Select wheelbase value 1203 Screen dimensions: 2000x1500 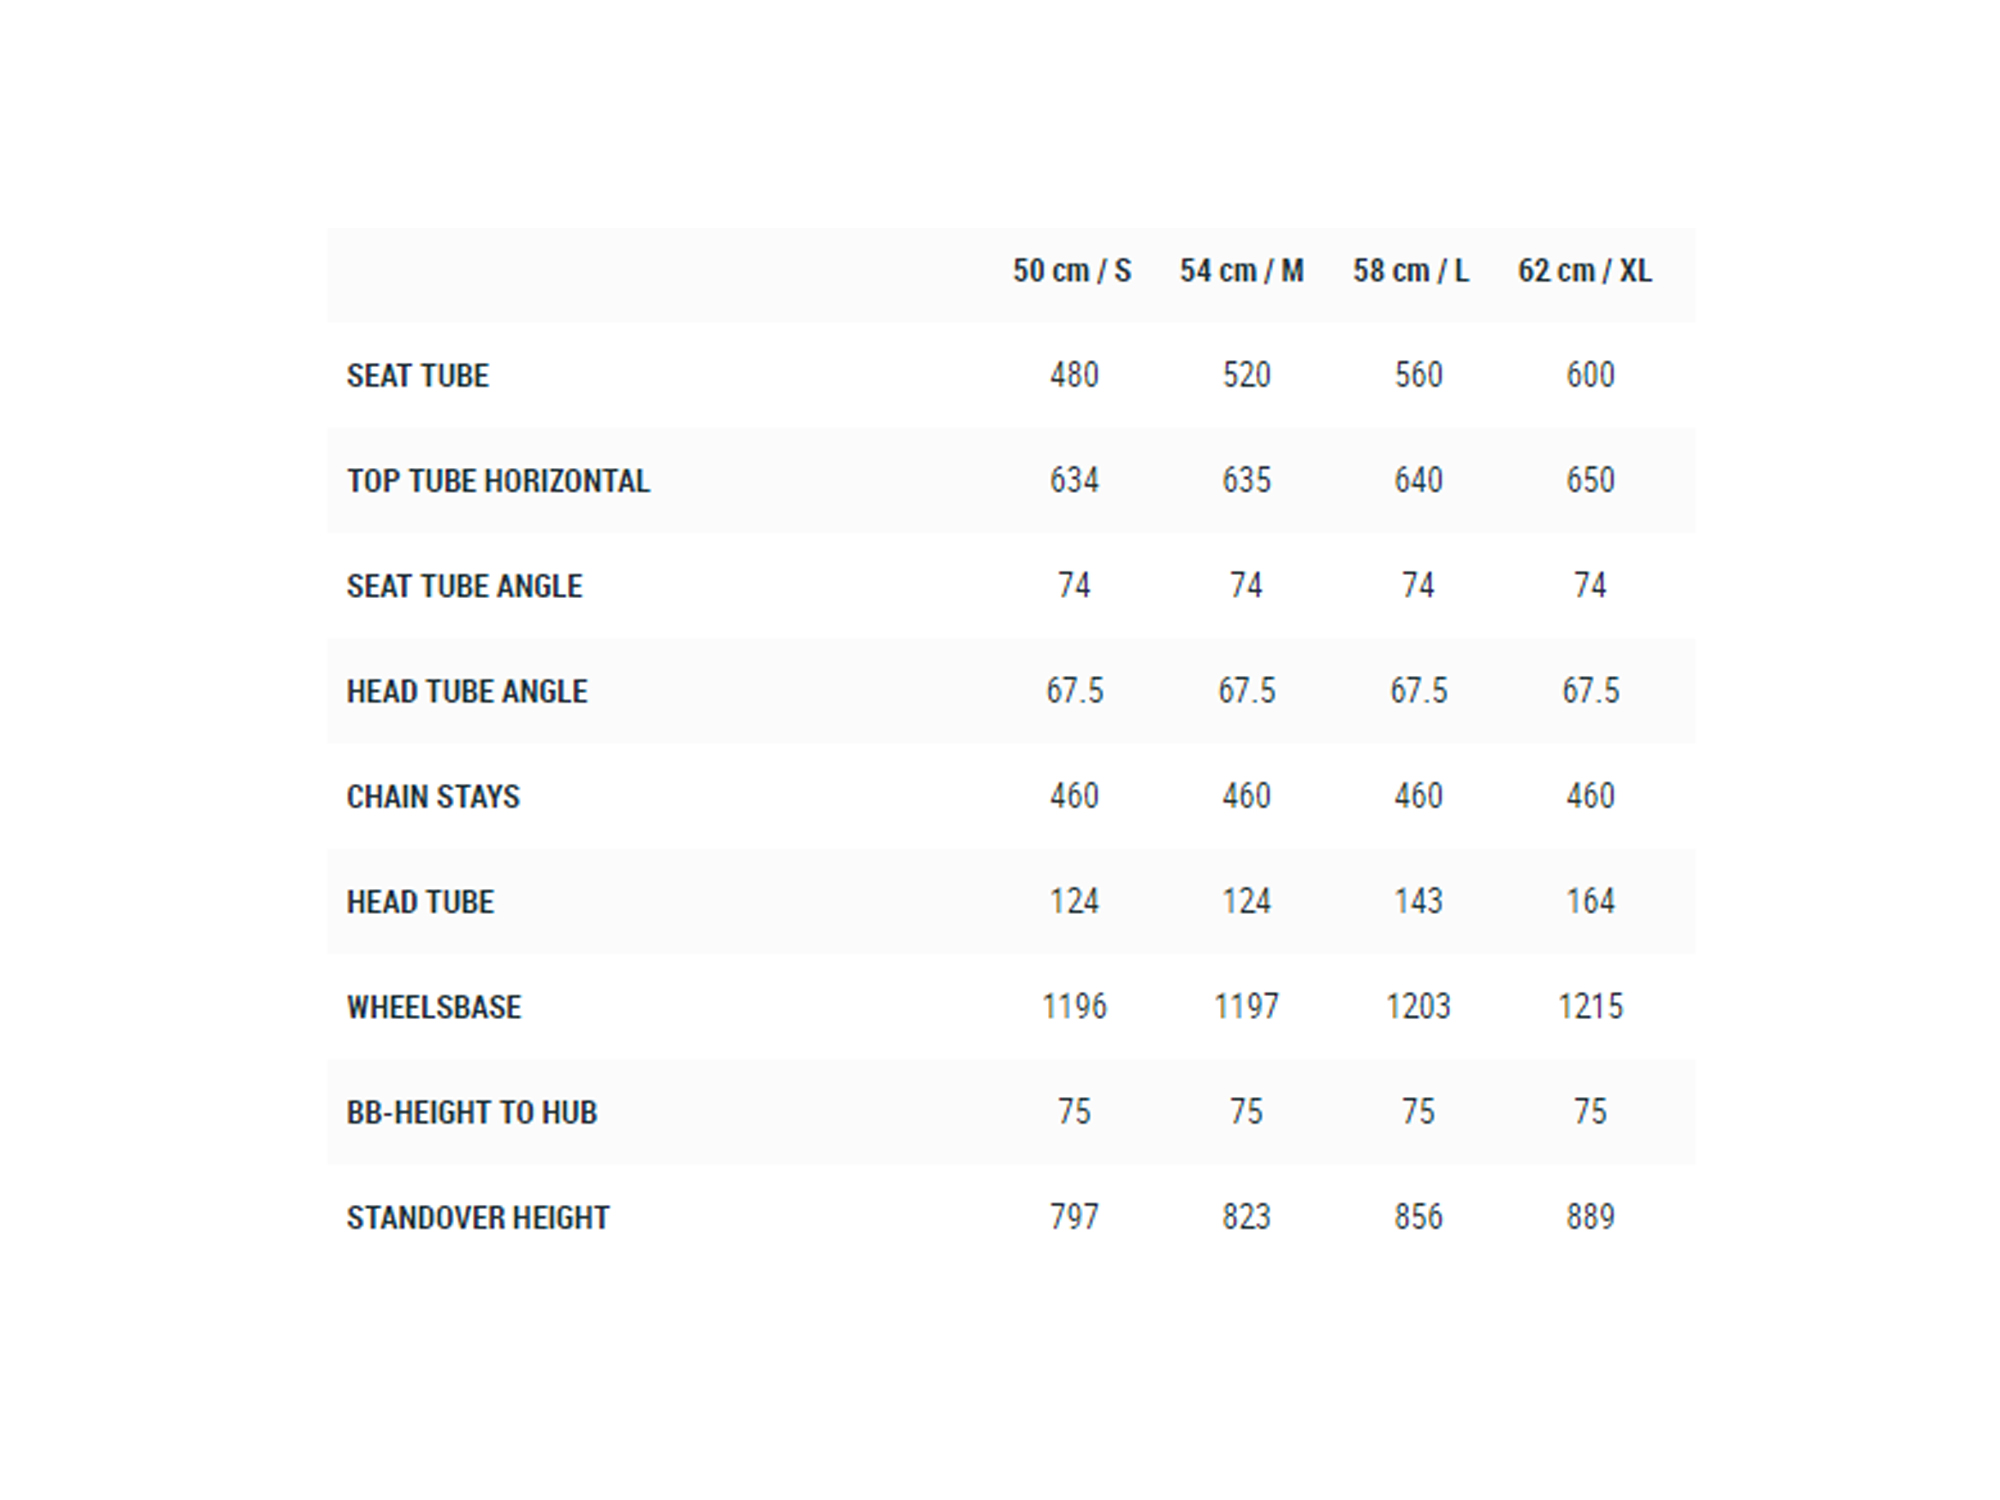[1418, 1006]
